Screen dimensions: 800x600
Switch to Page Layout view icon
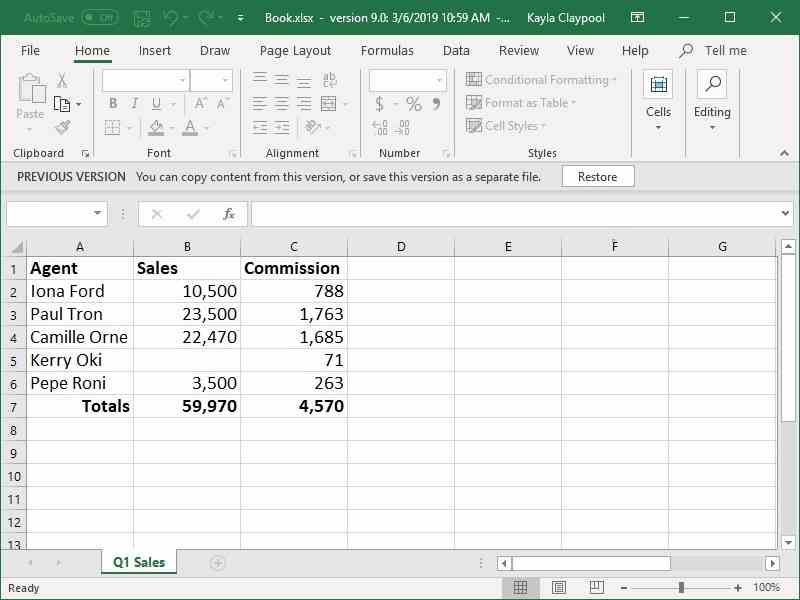point(559,588)
